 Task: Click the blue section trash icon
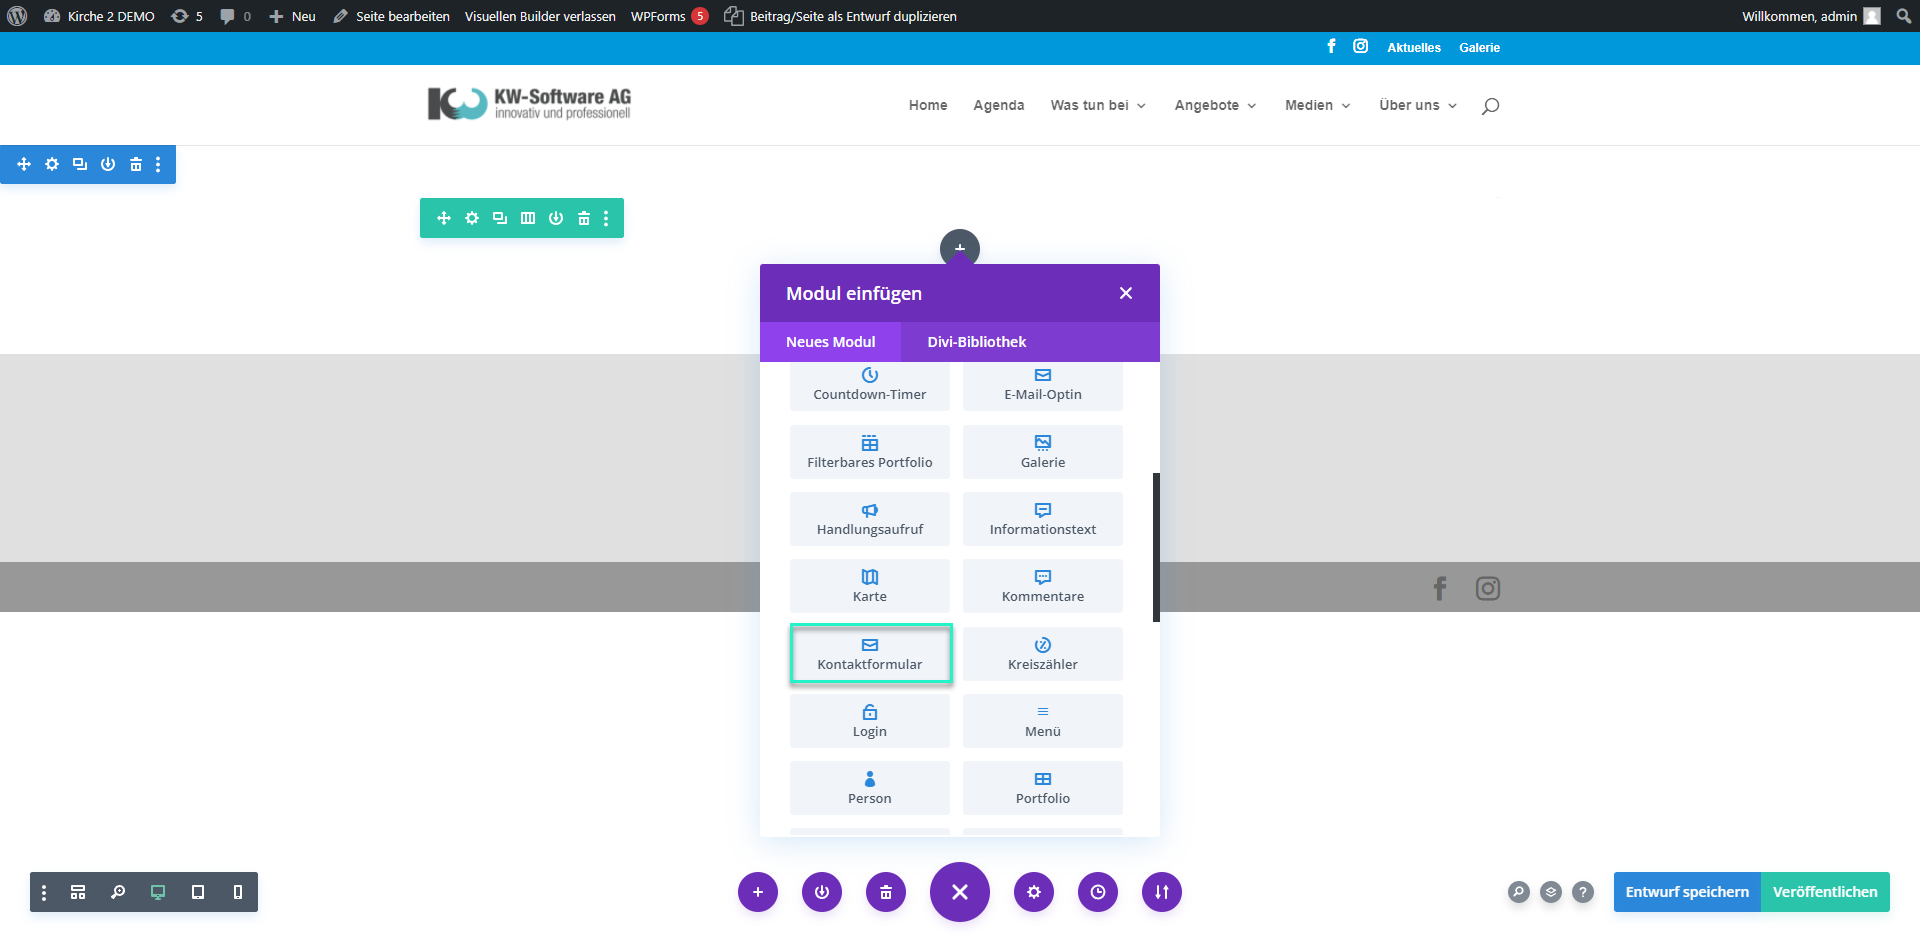coord(136,164)
